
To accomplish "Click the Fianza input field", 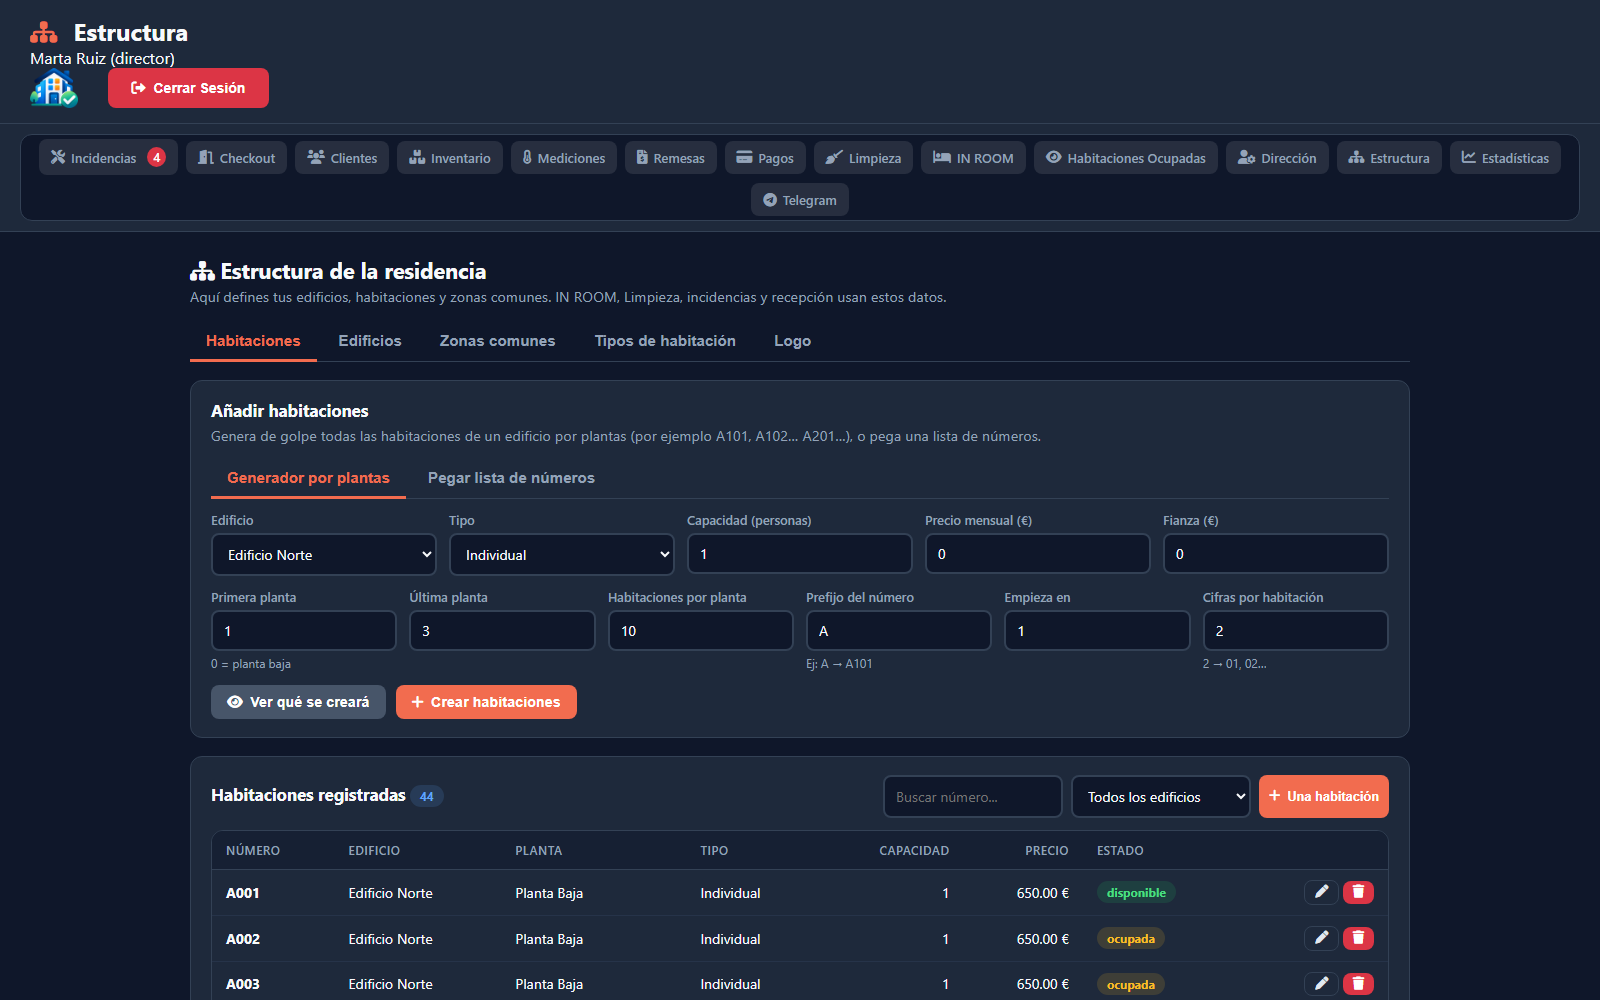I will point(1276,554).
